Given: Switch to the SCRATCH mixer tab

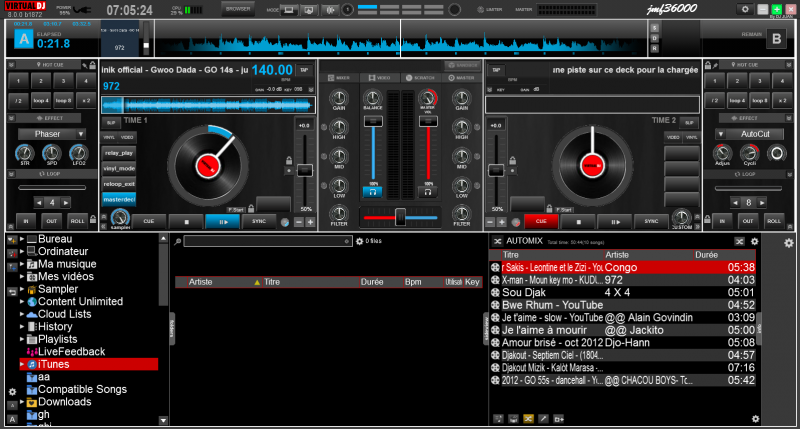Looking at the screenshot, I should pyautogui.click(x=419, y=77).
